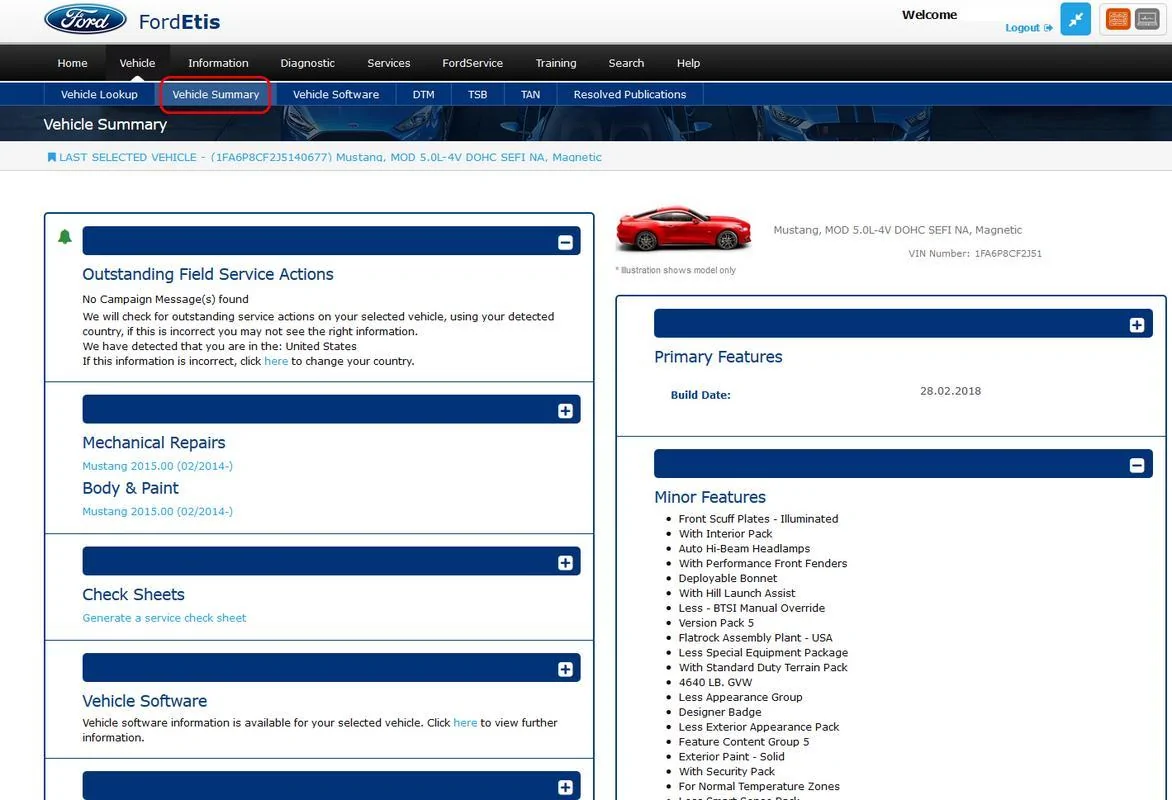Open the Home menu
The height and width of the screenshot is (800, 1172).
tap(73, 63)
